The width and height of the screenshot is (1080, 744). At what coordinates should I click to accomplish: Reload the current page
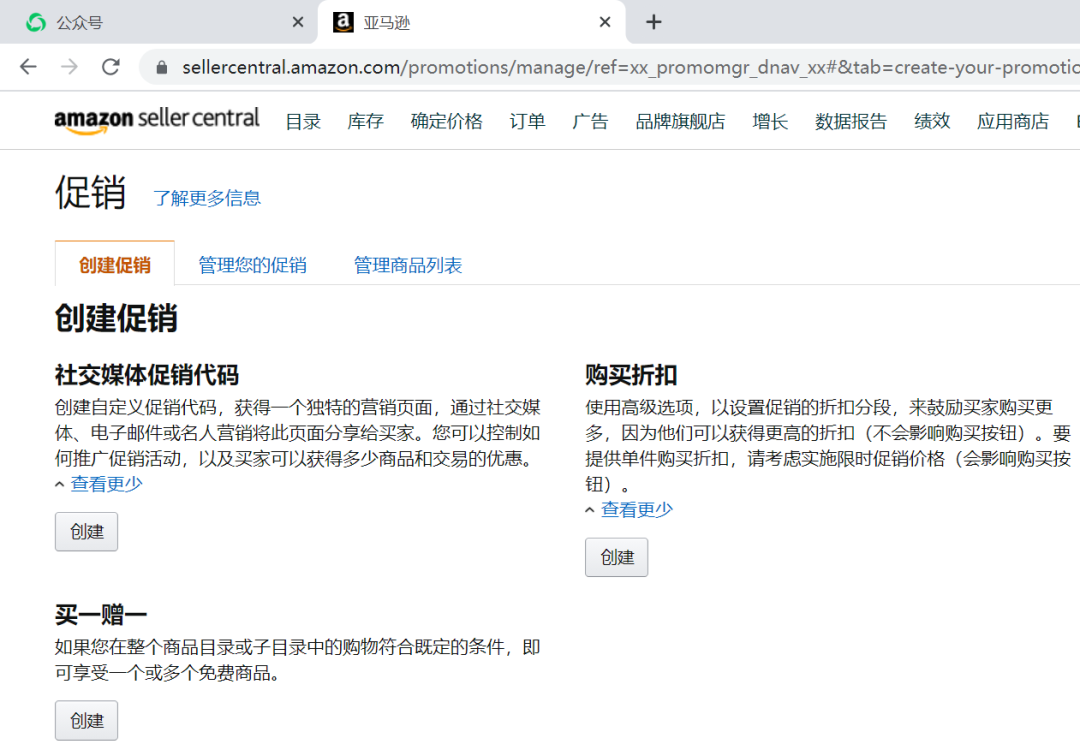pyautogui.click(x=108, y=67)
